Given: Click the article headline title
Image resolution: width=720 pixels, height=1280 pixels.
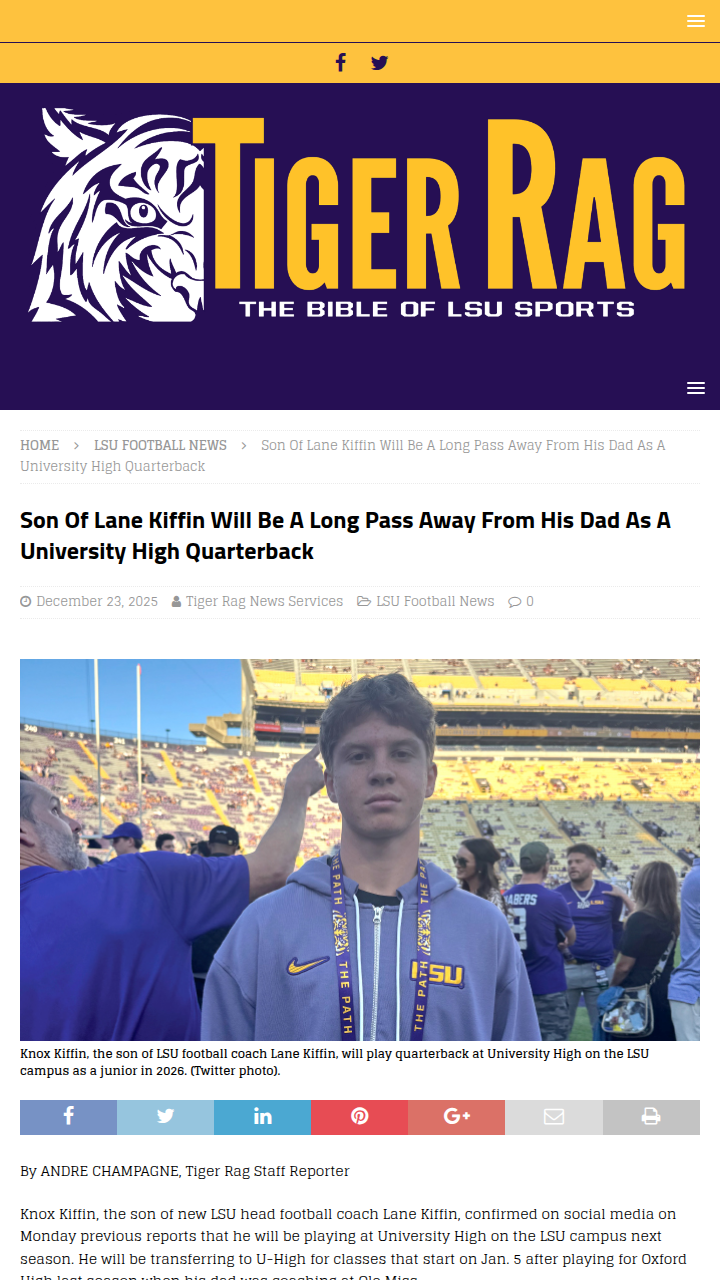Looking at the screenshot, I should coord(345,536).
